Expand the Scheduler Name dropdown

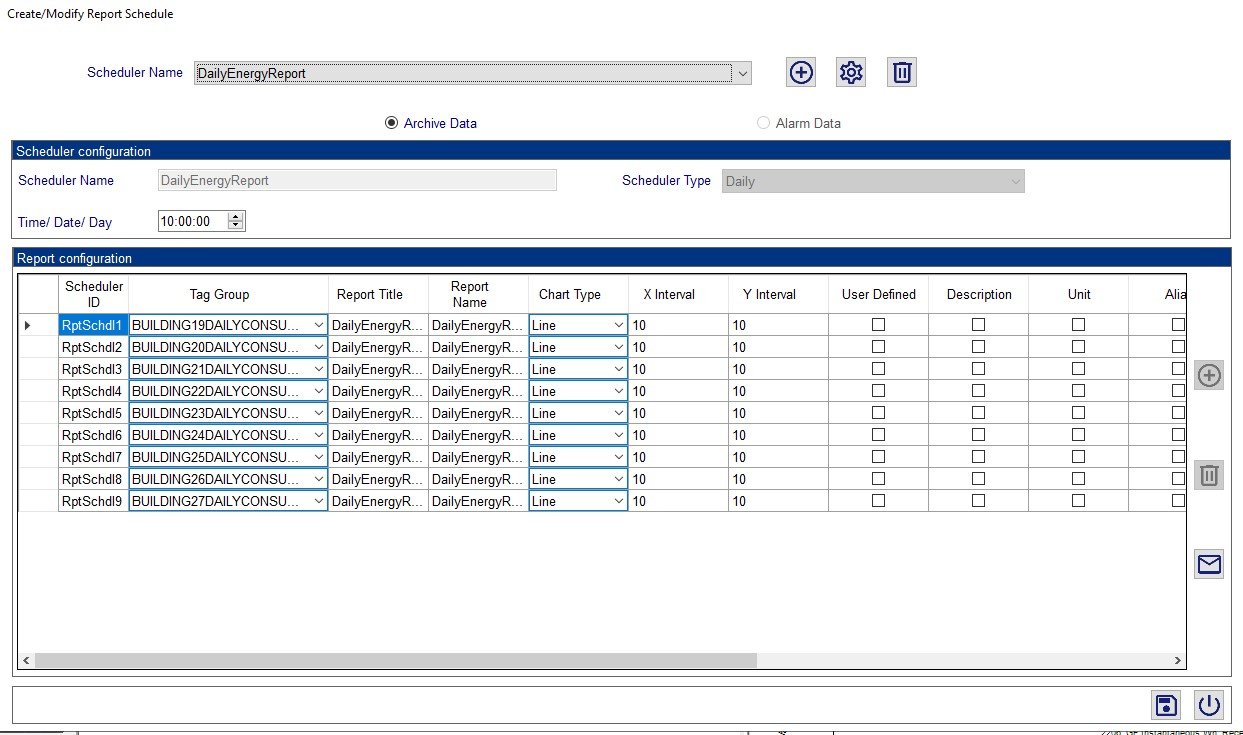pos(742,73)
